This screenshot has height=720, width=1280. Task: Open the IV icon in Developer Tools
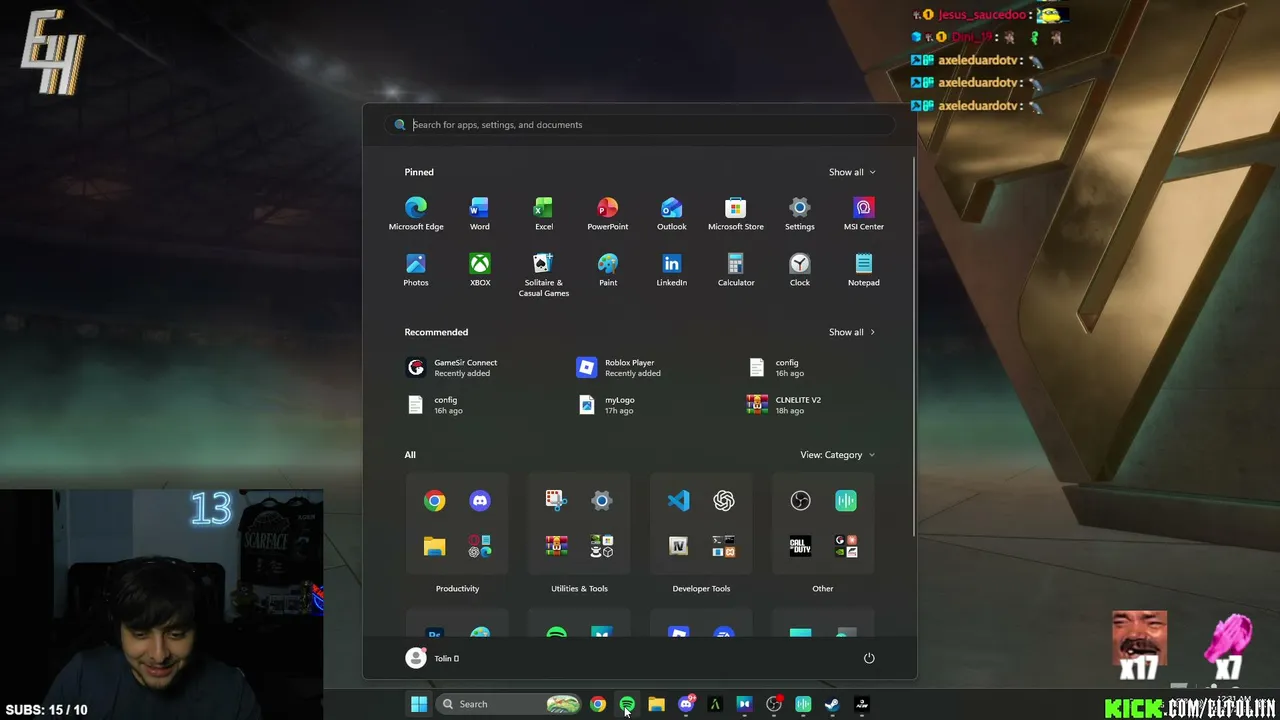pyautogui.click(x=678, y=546)
